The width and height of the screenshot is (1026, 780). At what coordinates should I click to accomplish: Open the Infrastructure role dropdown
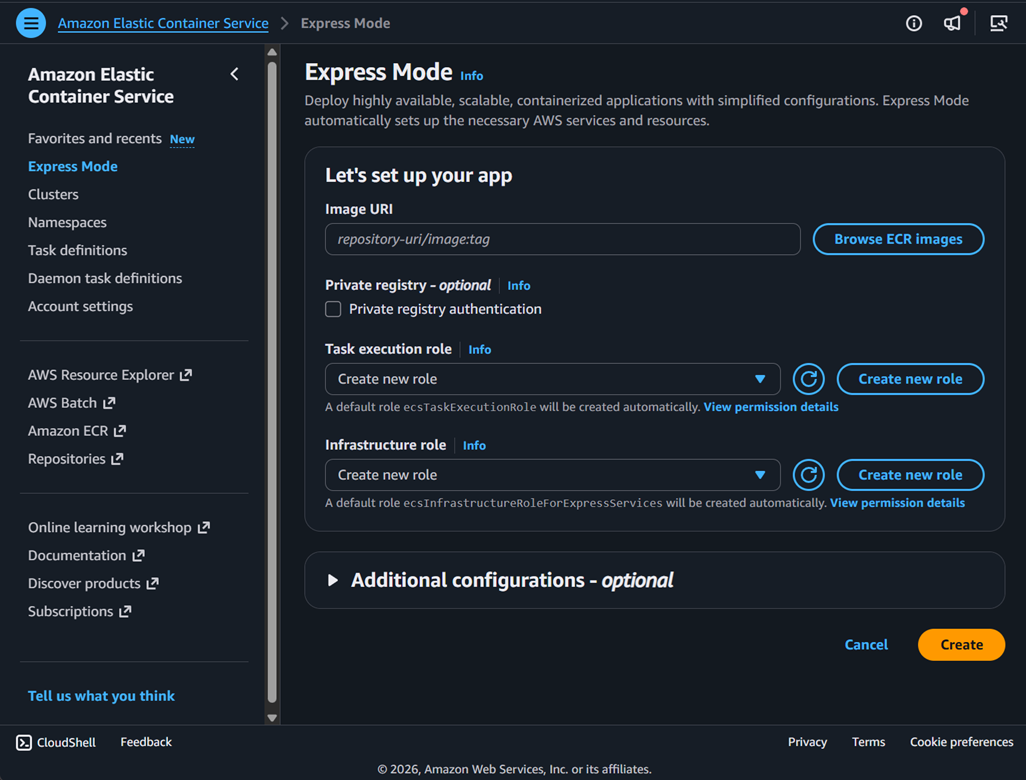pos(552,475)
